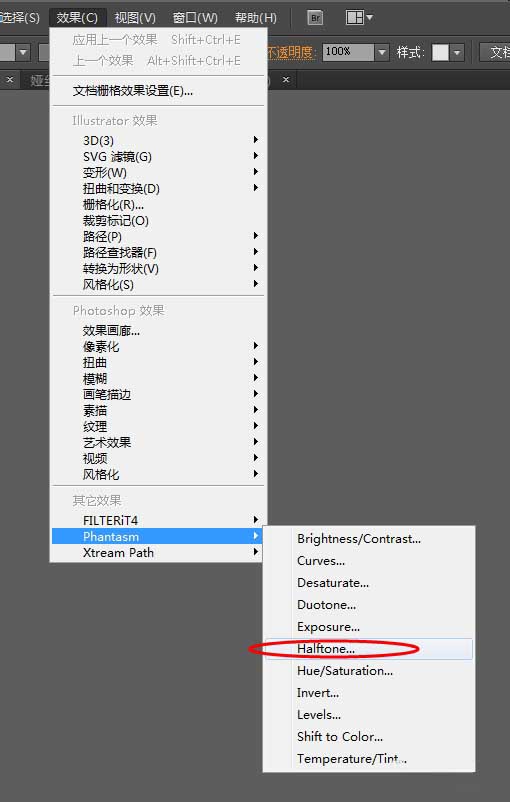The image size is (510, 802).
Task: Open the 帮助(H) menu
Action: pyautogui.click(x=255, y=18)
